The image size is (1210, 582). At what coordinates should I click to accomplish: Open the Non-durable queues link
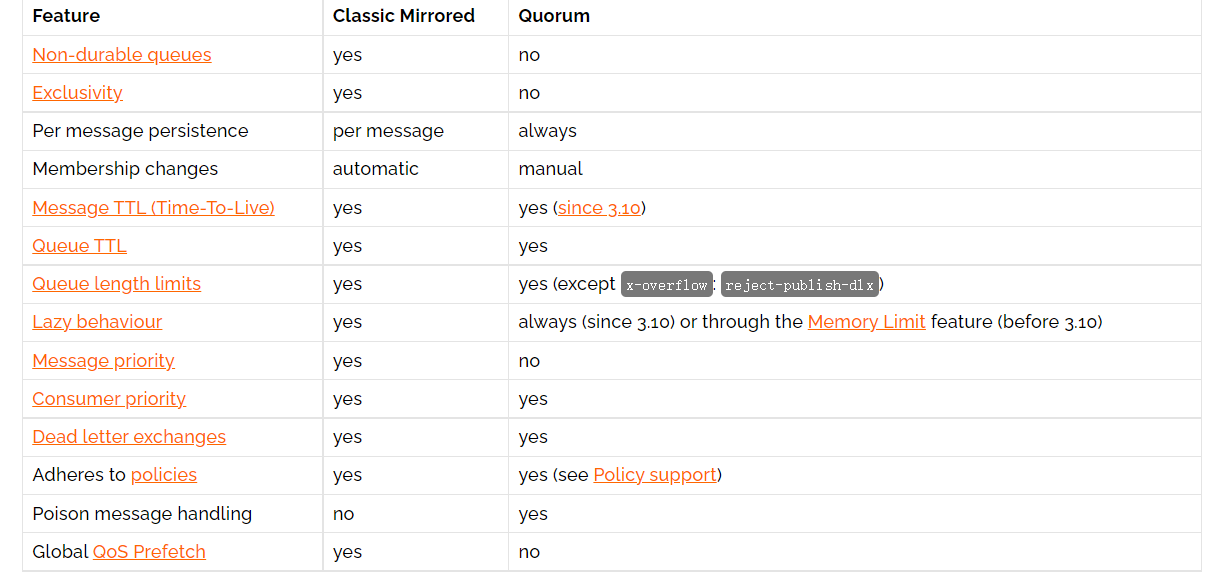coord(122,55)
